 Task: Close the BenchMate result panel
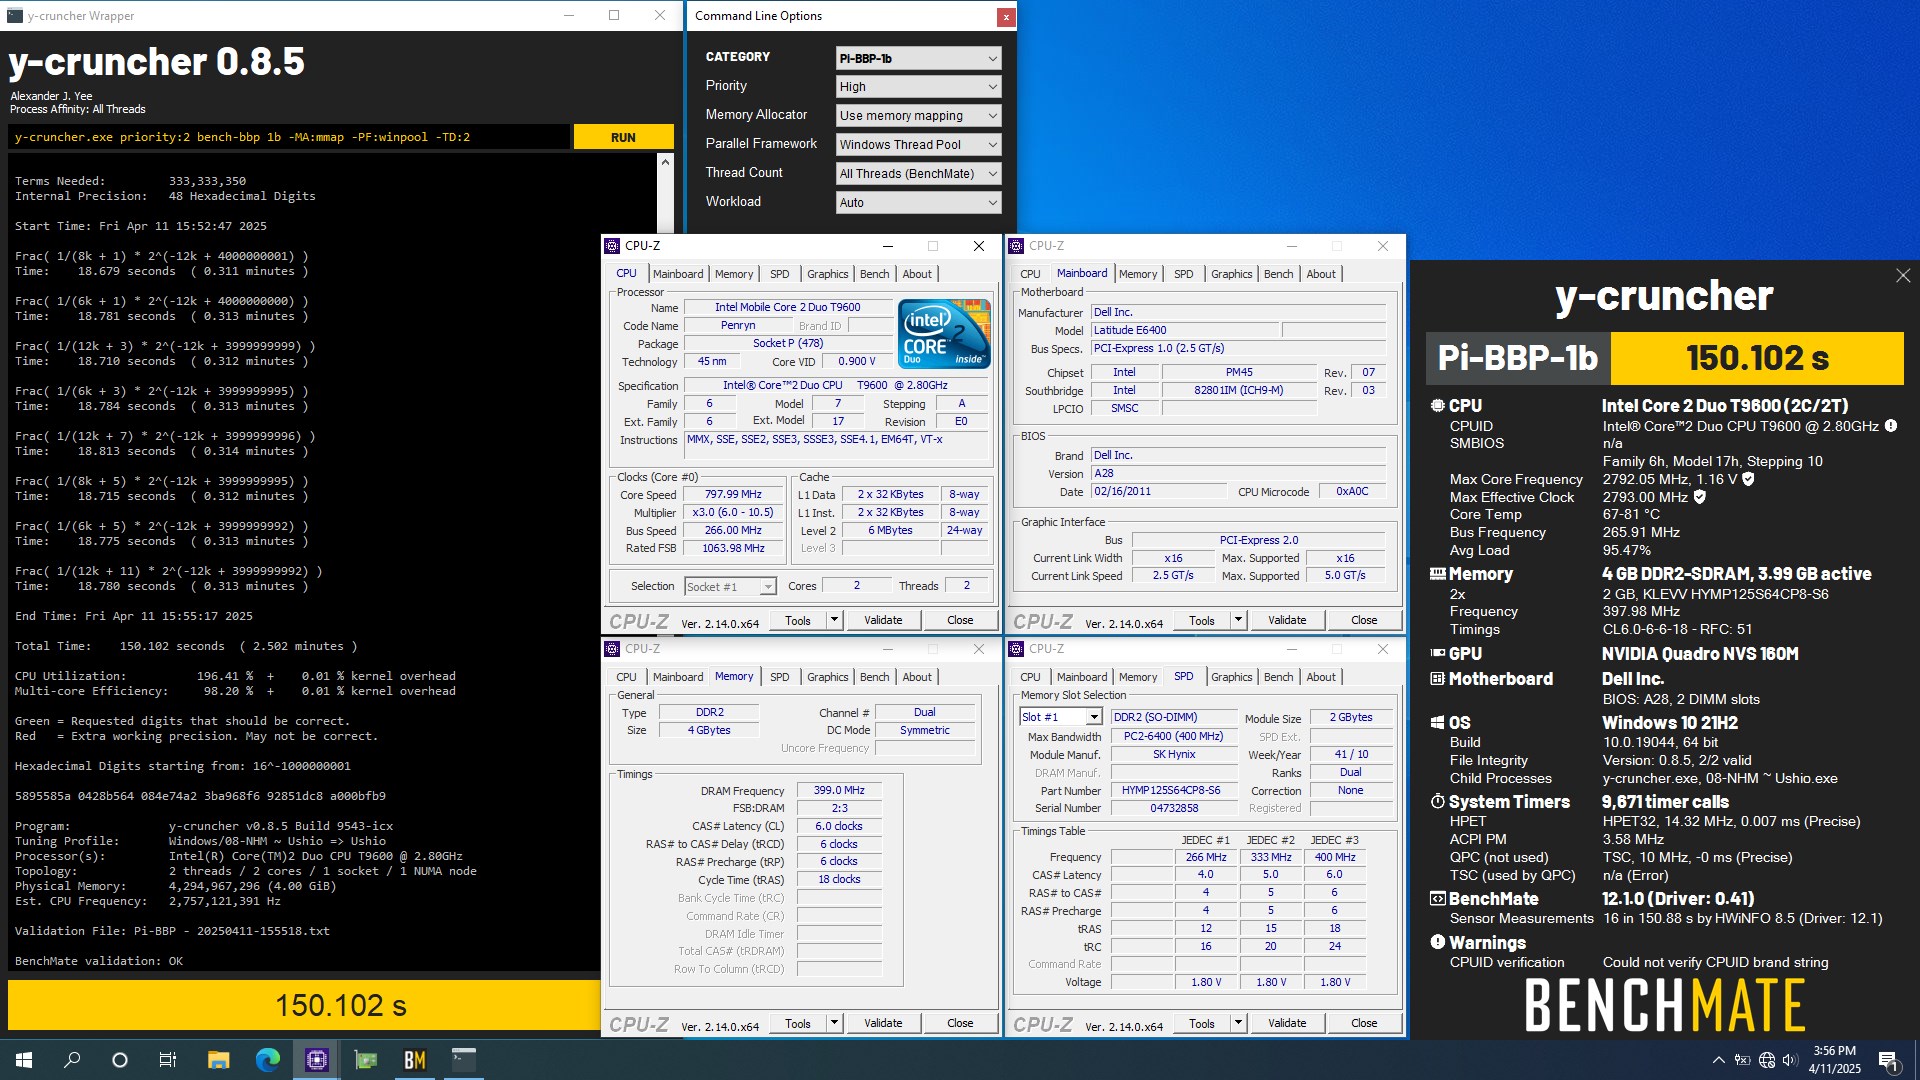[x=1902, y=275]
